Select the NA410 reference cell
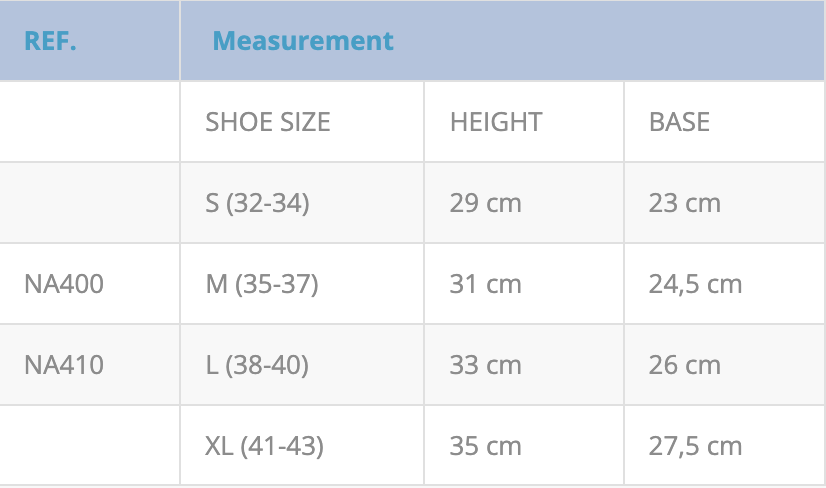Viewport: 826px width, 488px height. click(64, 365)
